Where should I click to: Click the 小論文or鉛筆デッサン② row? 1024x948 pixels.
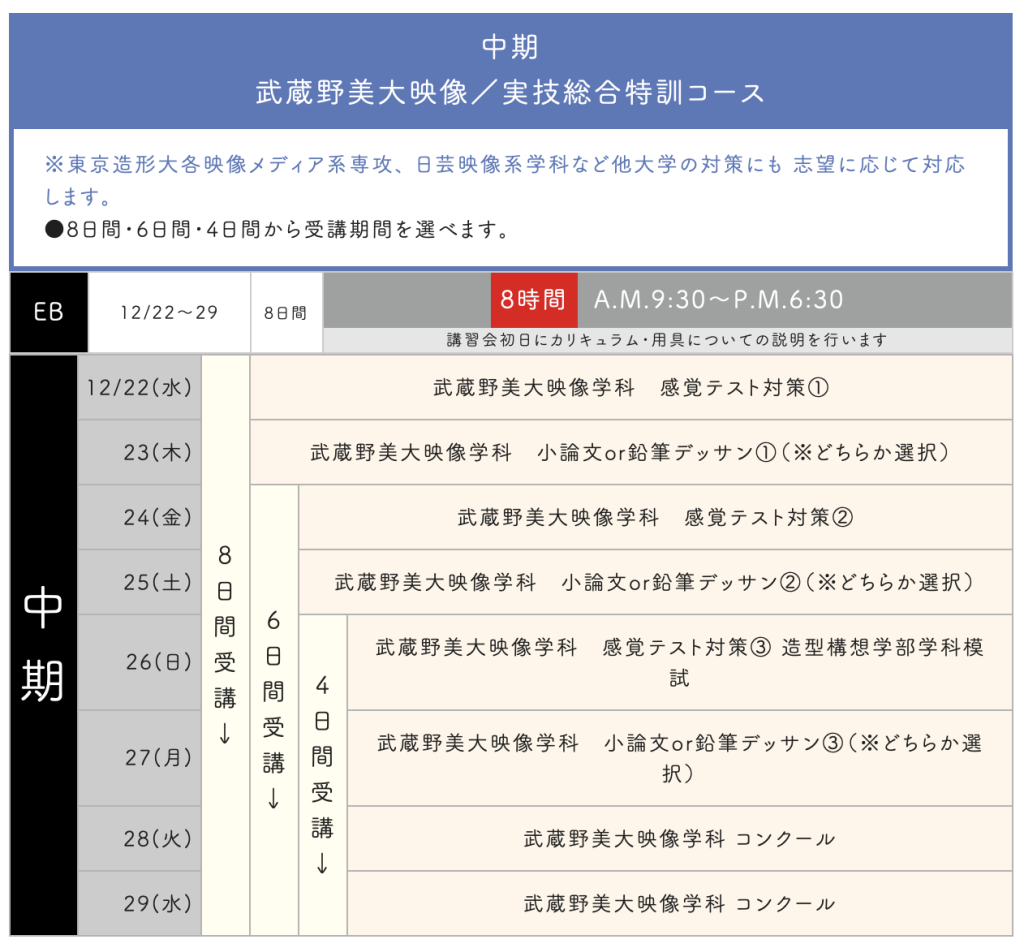click(656, 582)
